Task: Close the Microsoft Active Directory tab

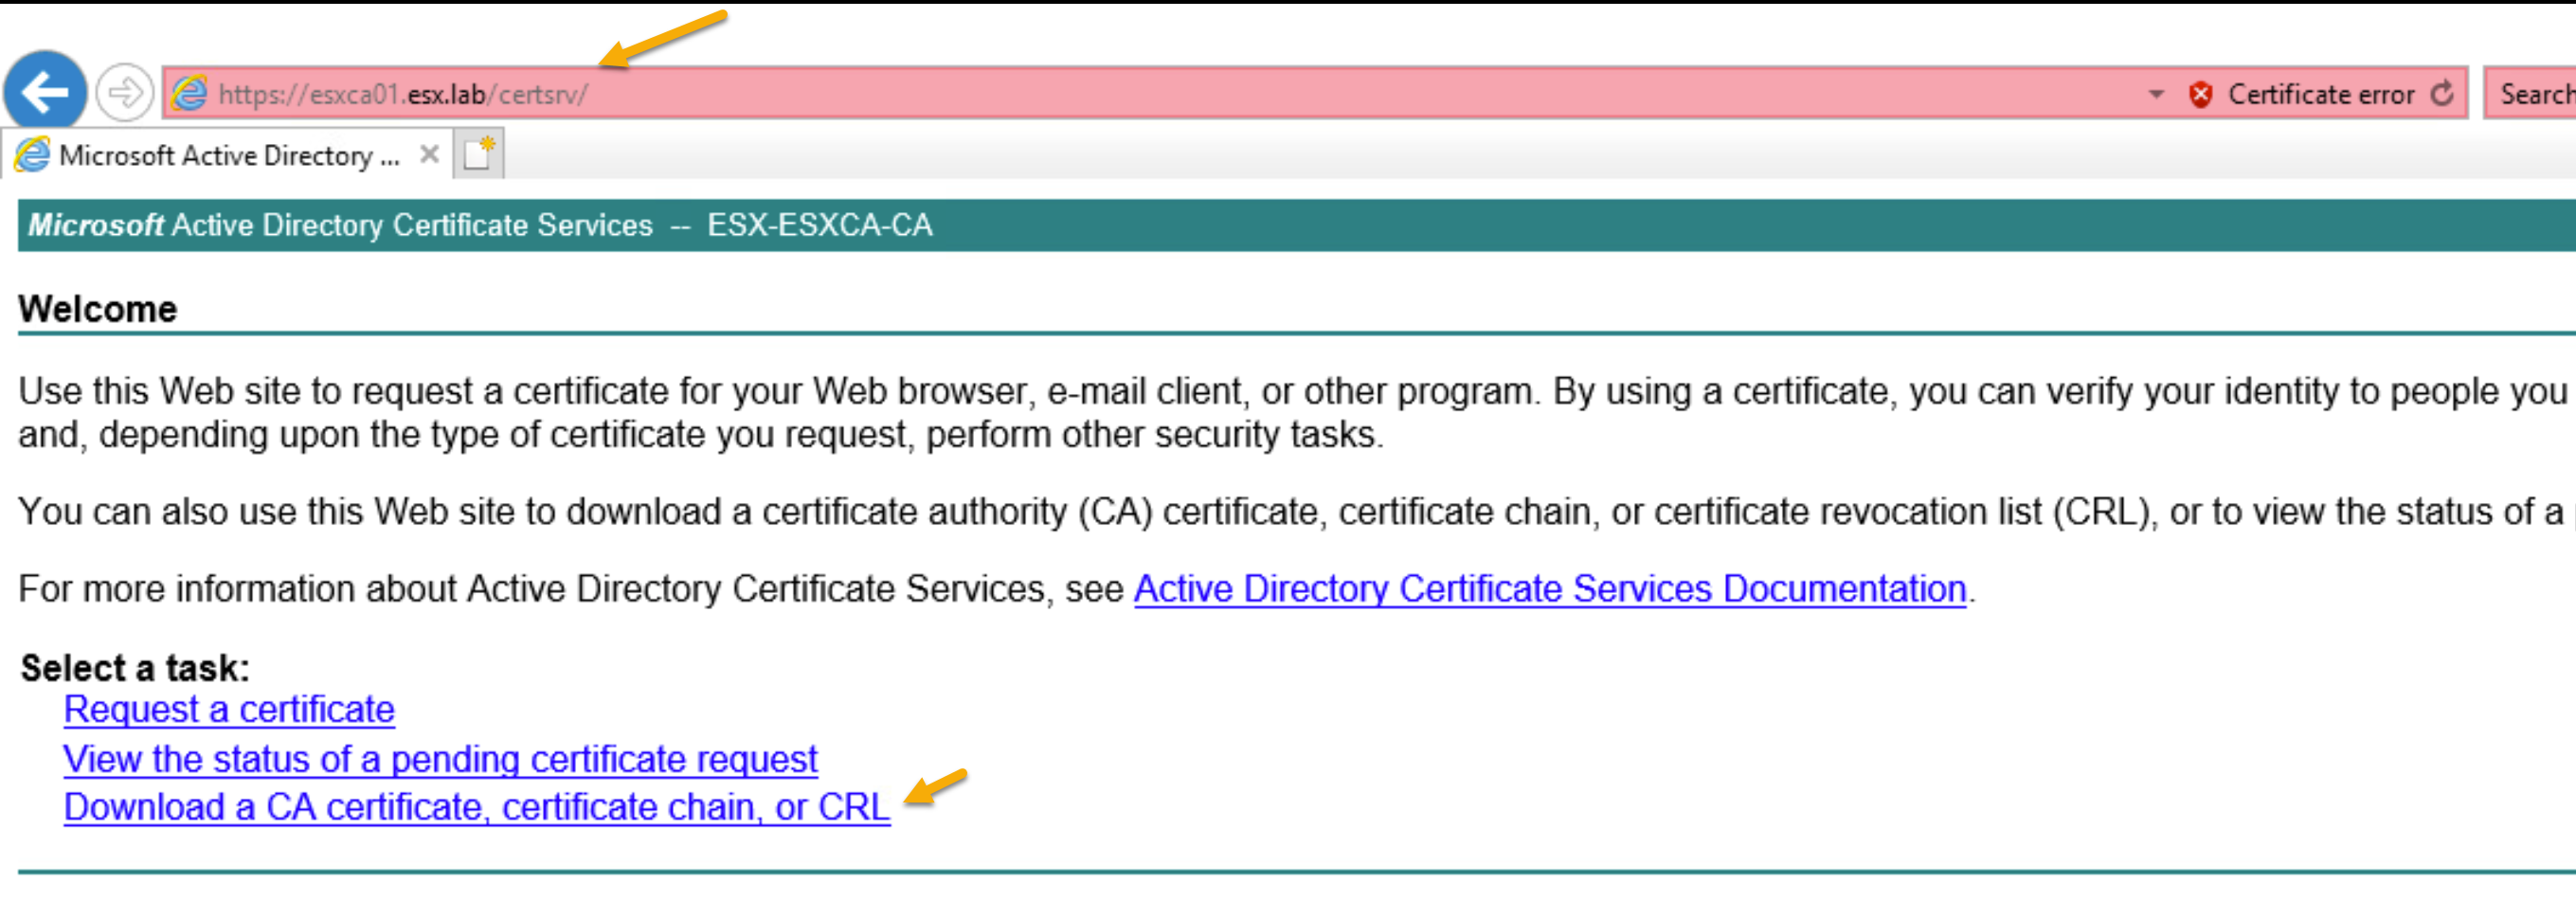Action: pyautogui.click(x=429, y=154)
